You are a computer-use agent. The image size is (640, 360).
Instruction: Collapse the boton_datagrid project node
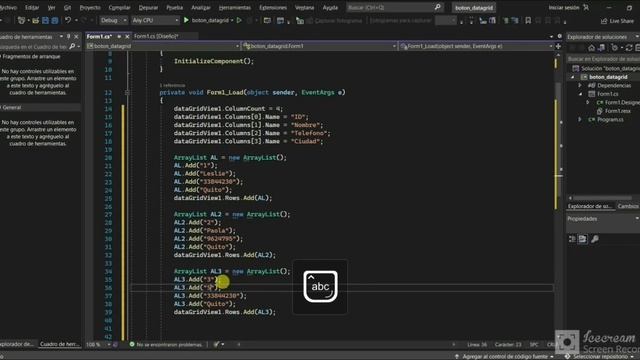573,77
